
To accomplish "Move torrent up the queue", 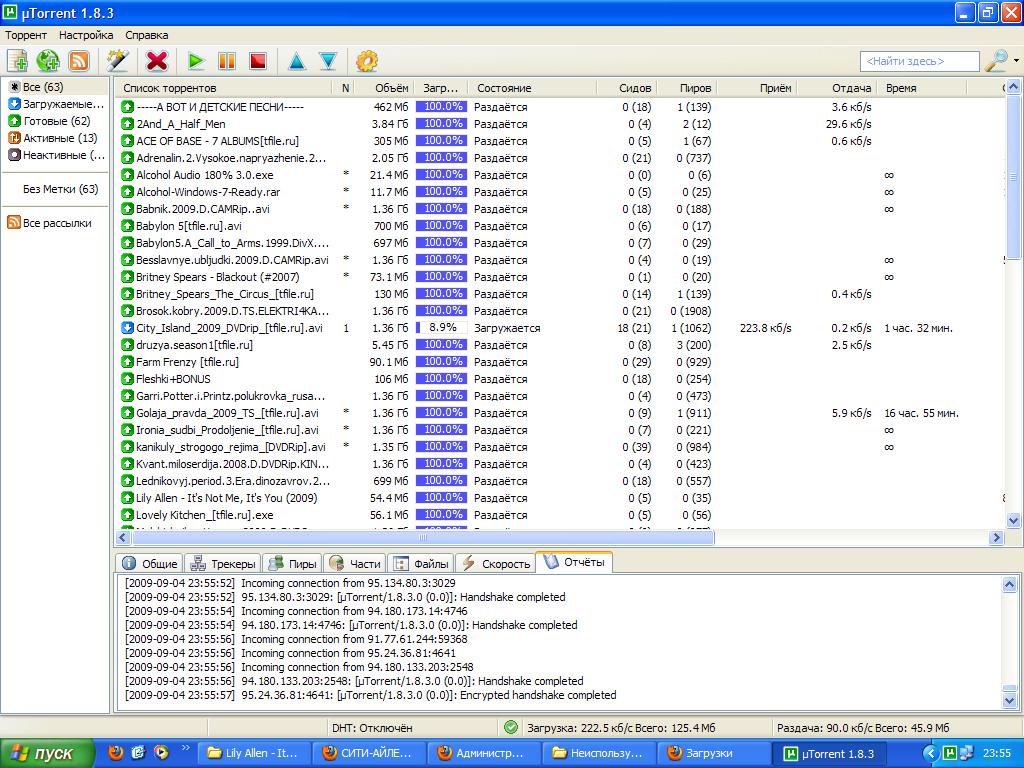I will pos(297,61).
